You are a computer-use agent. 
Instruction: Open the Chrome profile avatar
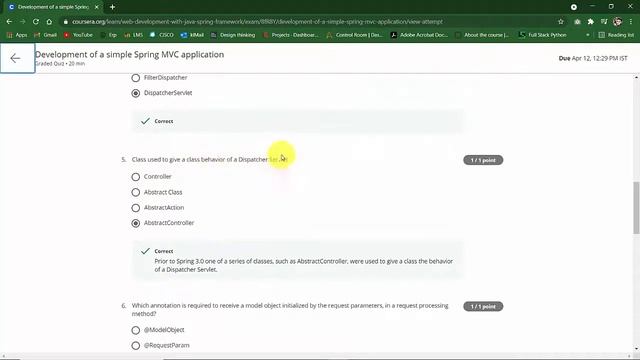coord(618,22)
